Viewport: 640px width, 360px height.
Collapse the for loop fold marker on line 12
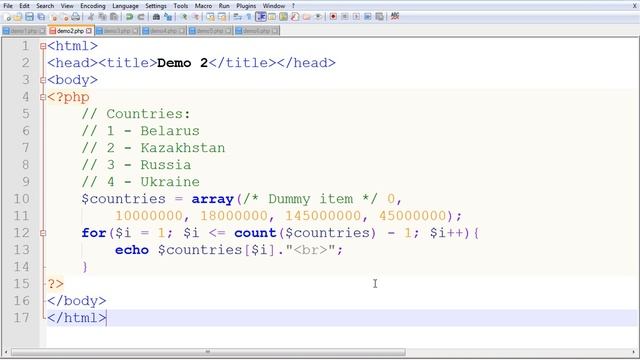coord(43,233)
